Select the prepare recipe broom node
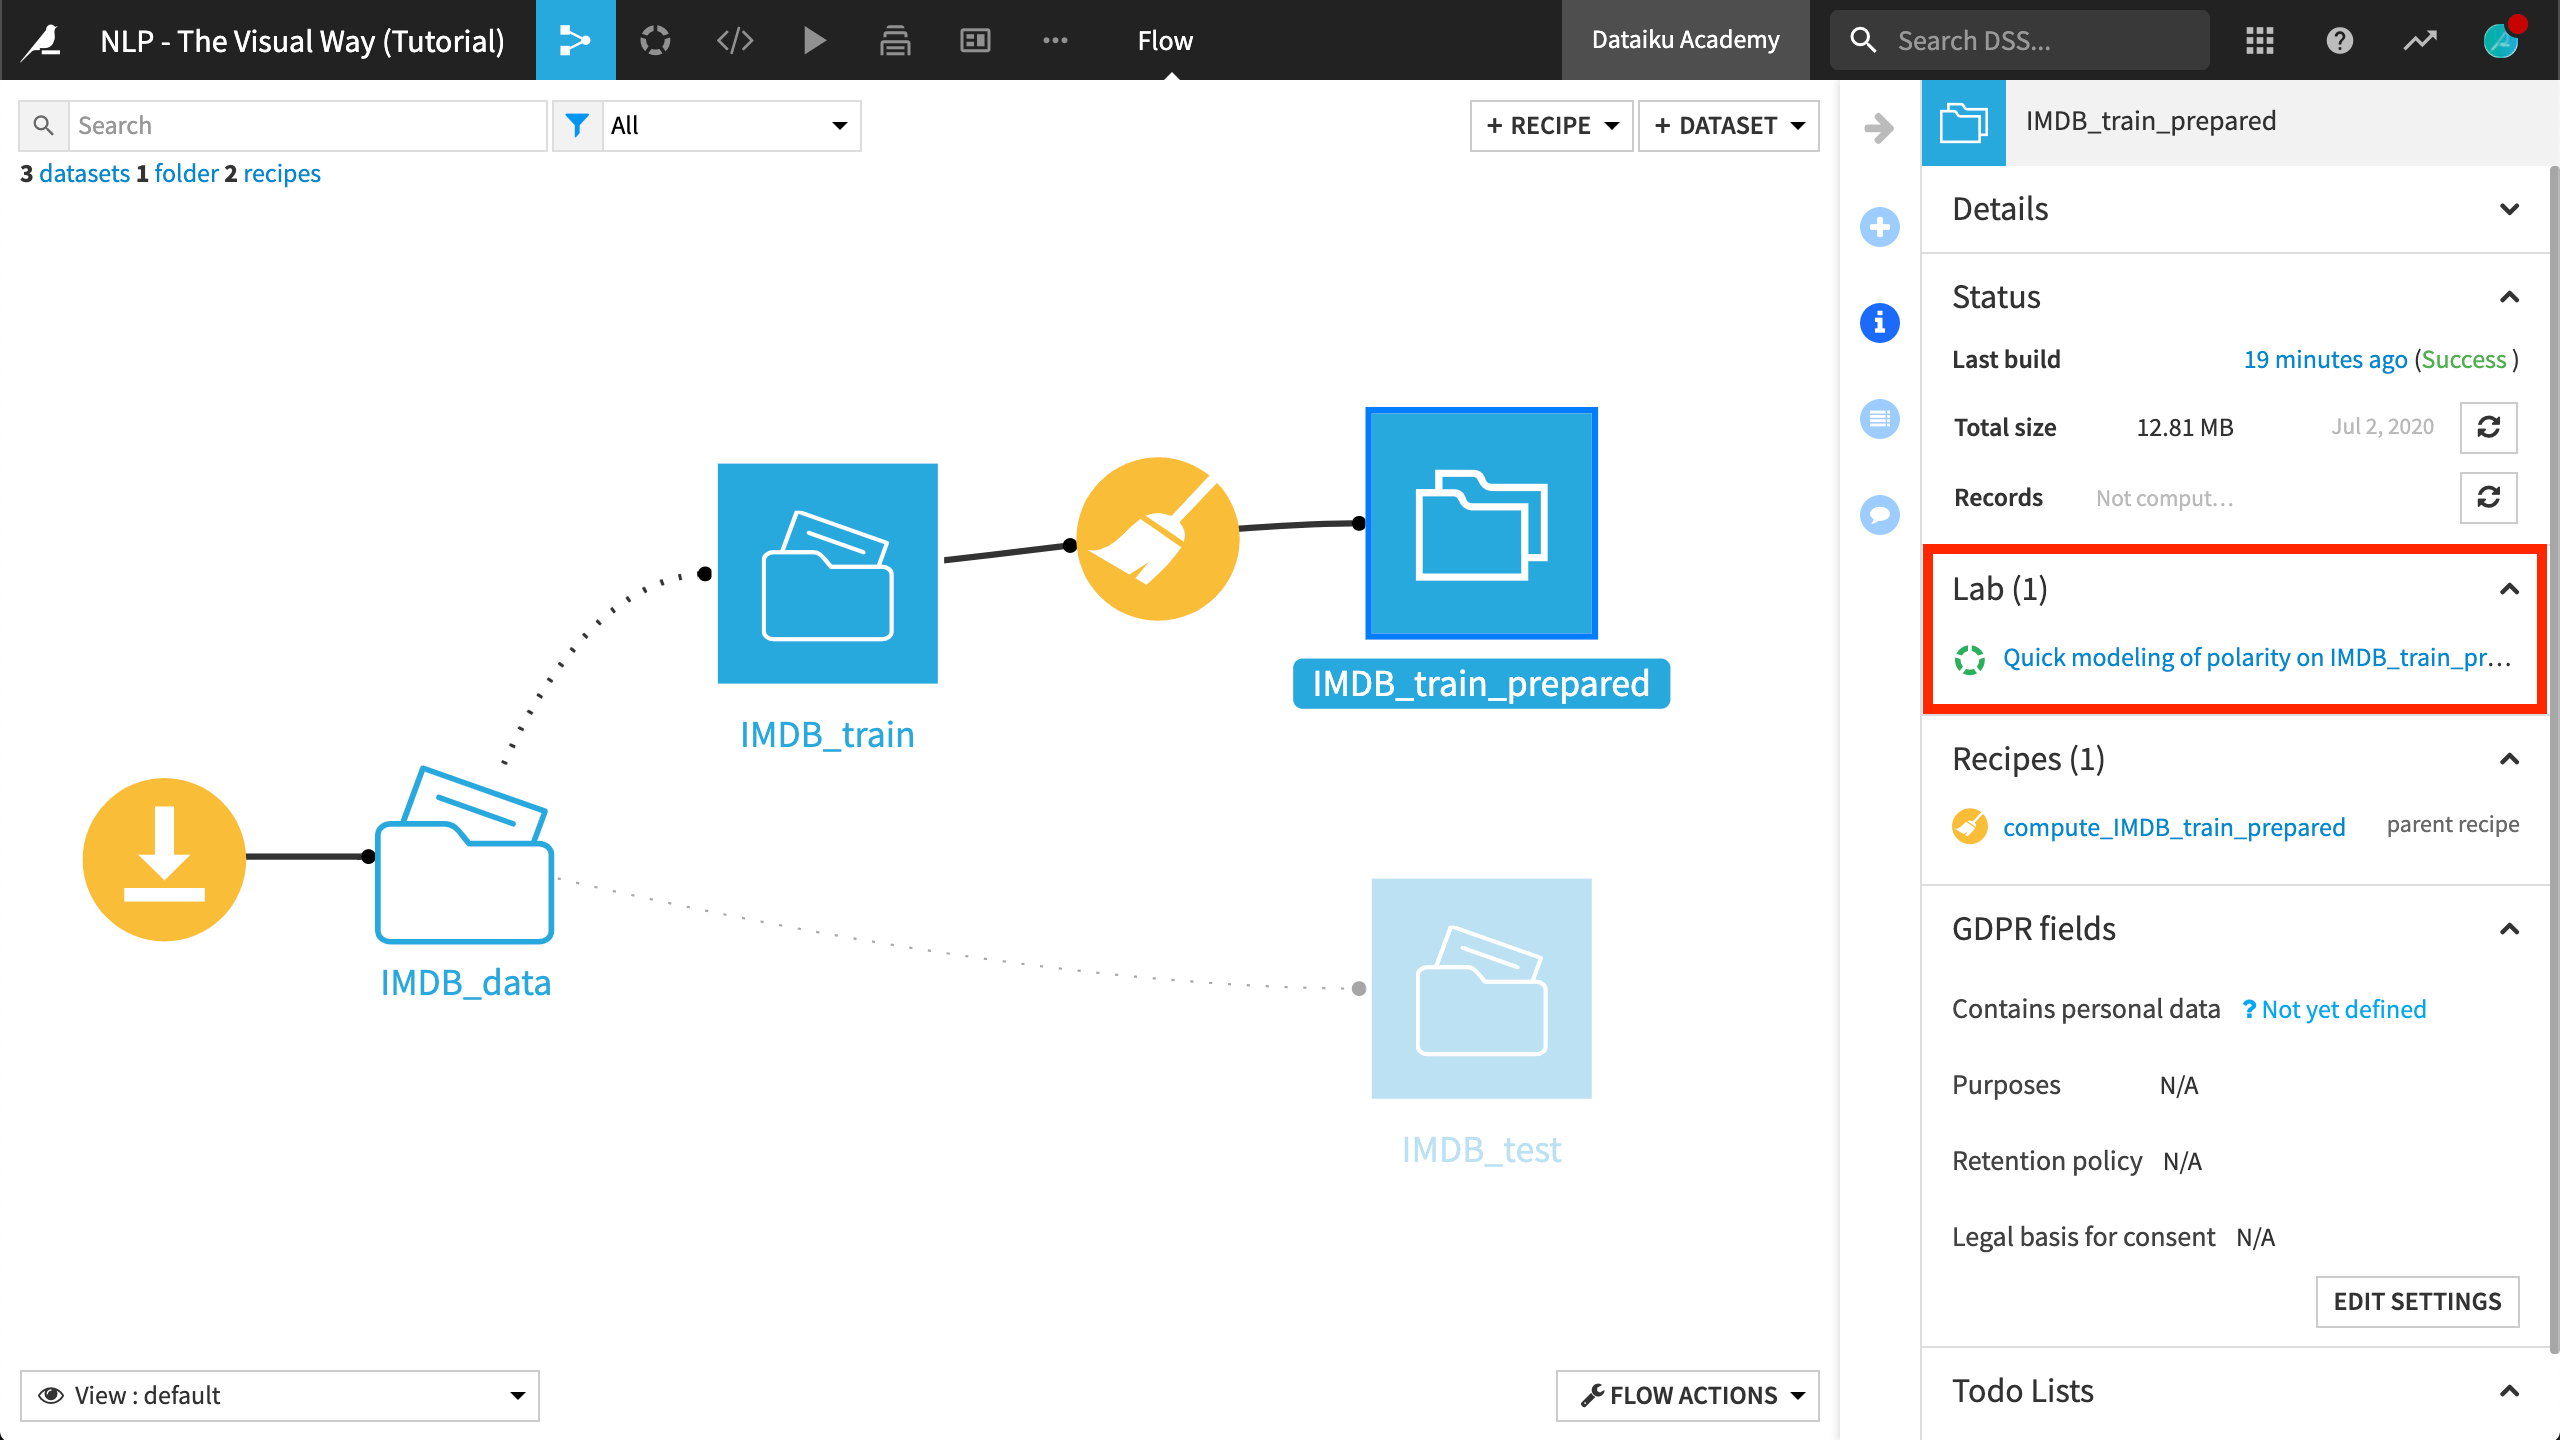Screen dimensions: 2560x1440 click(1157, 539)
